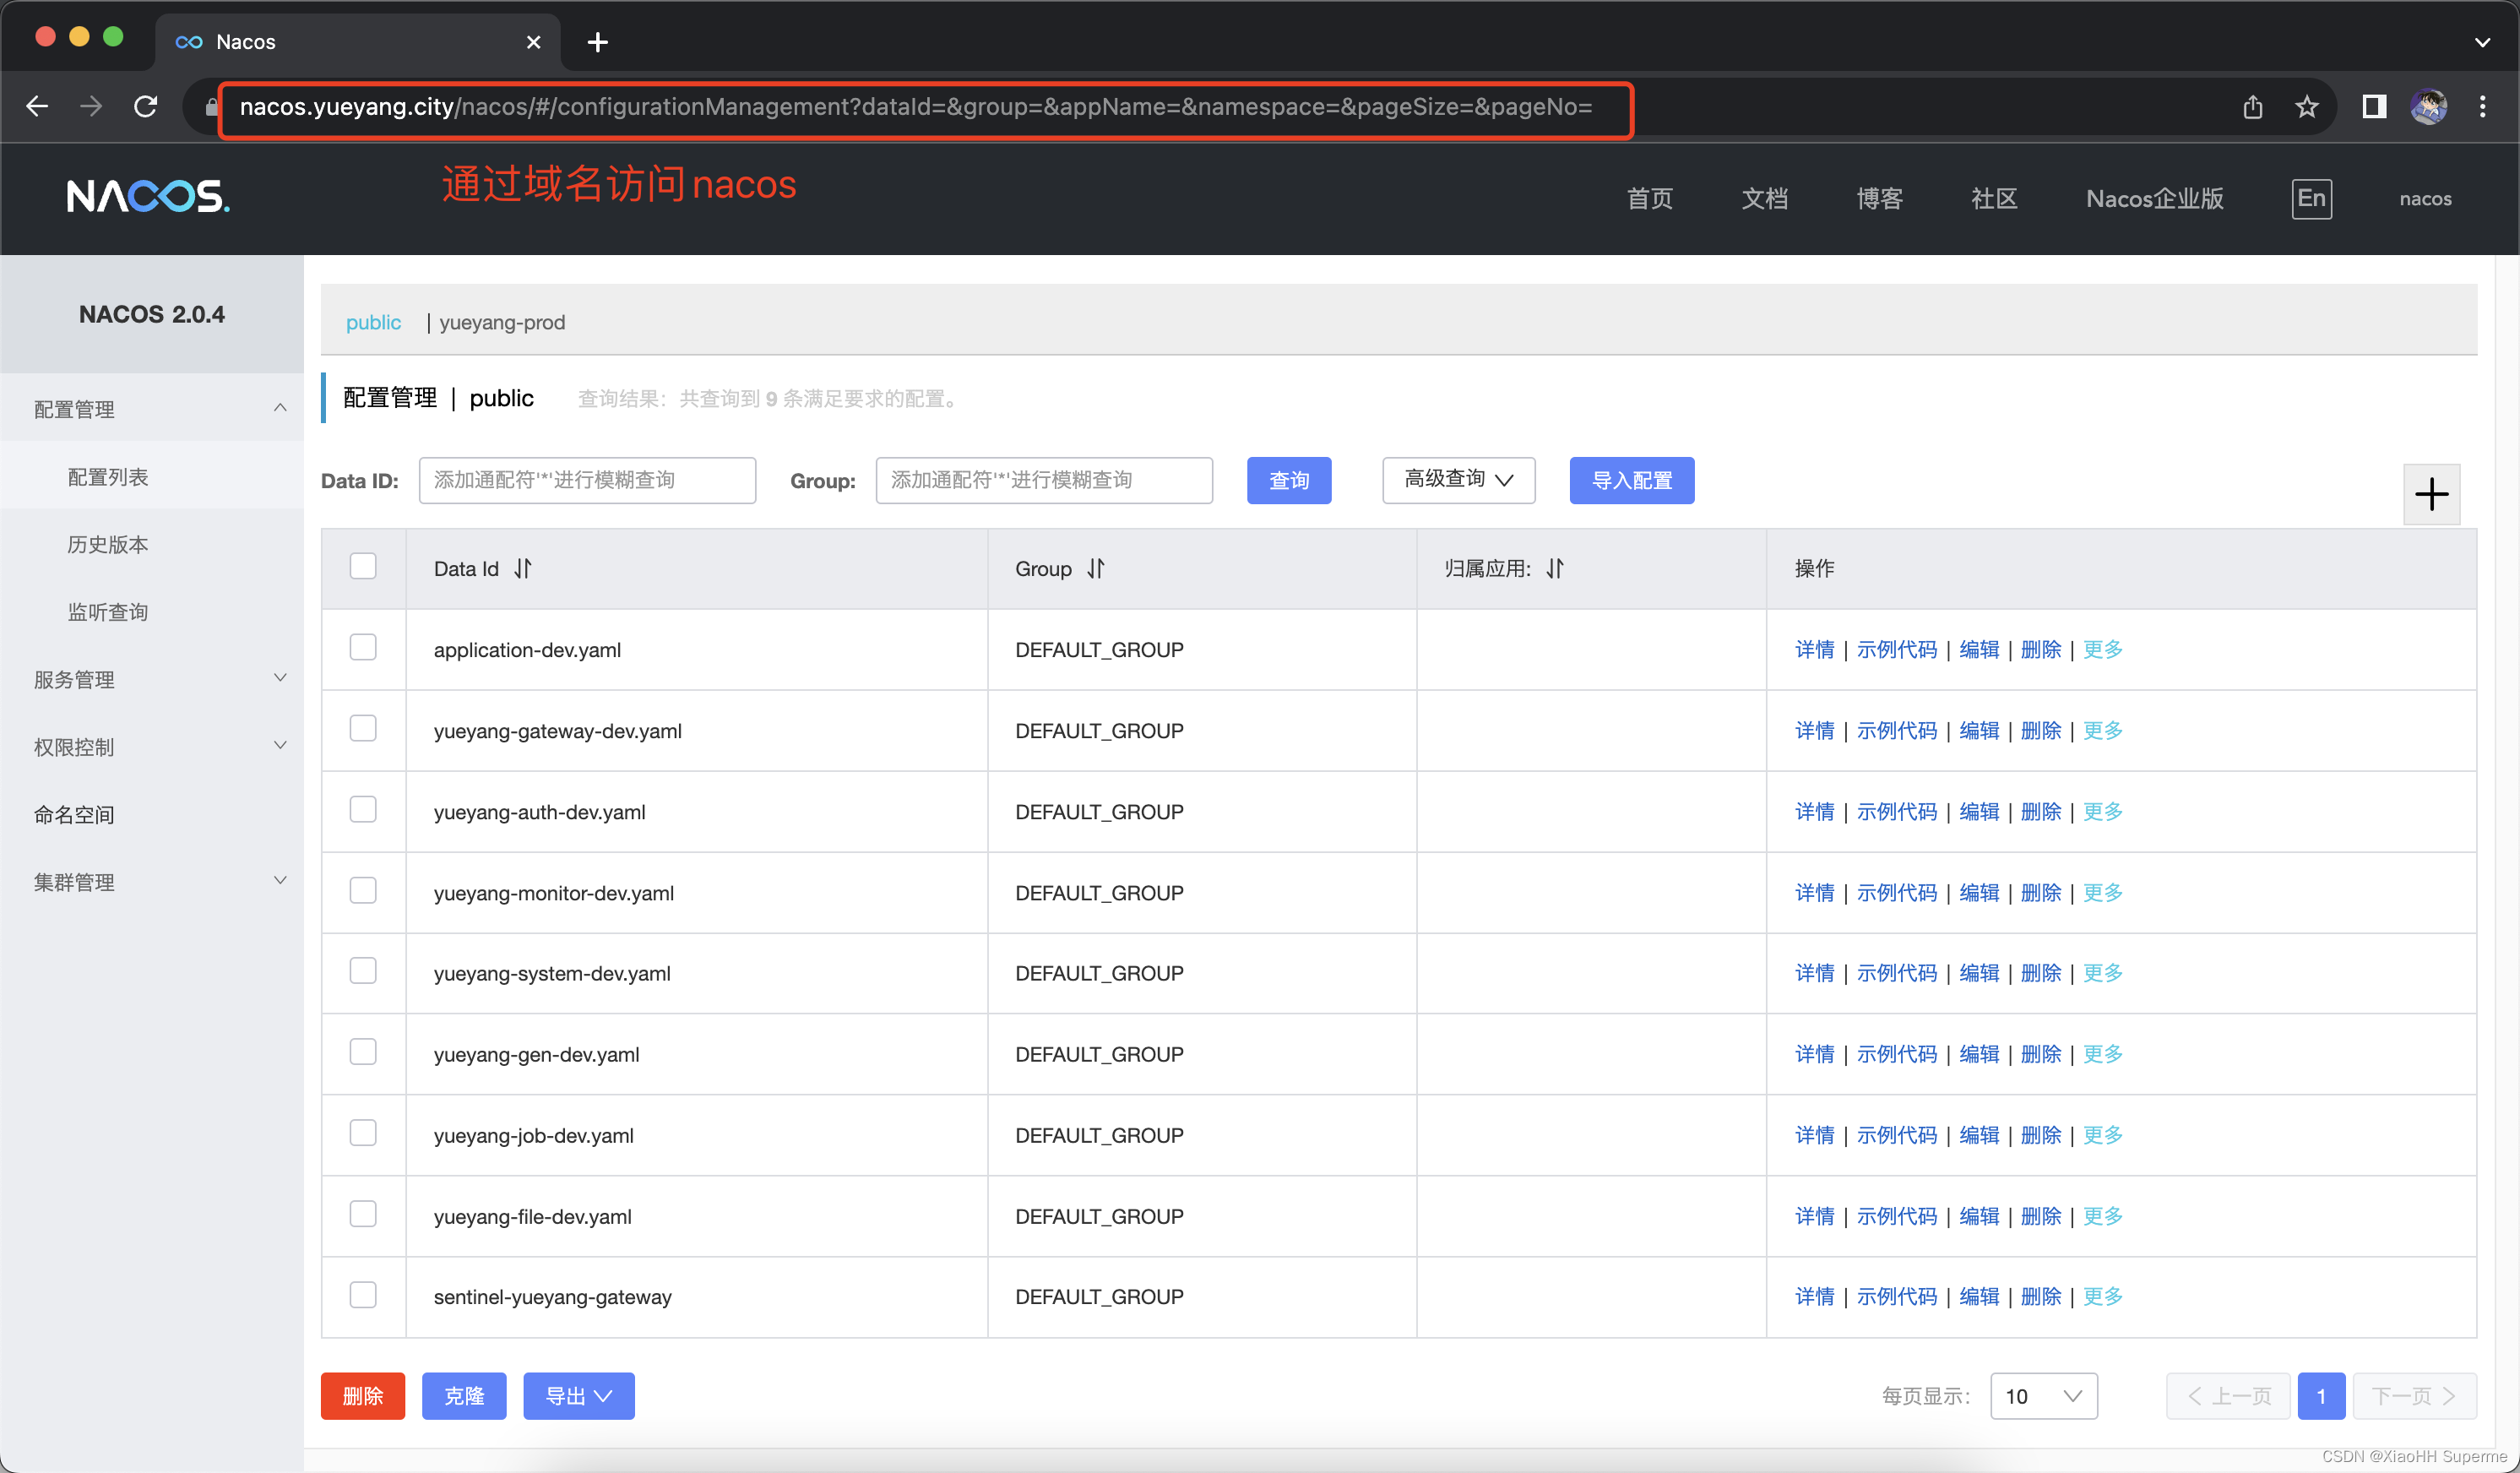Check the yueyang-system-dev.yaml row checkbox
Image resolution: width=2520 pixels, height=1473 pixels.
click(363, 971)
